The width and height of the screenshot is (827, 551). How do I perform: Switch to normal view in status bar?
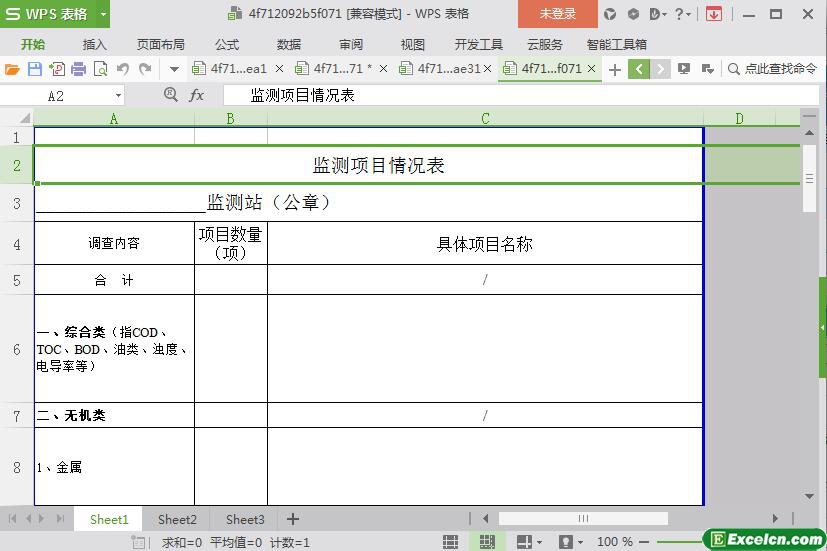[x=450, y=542]
